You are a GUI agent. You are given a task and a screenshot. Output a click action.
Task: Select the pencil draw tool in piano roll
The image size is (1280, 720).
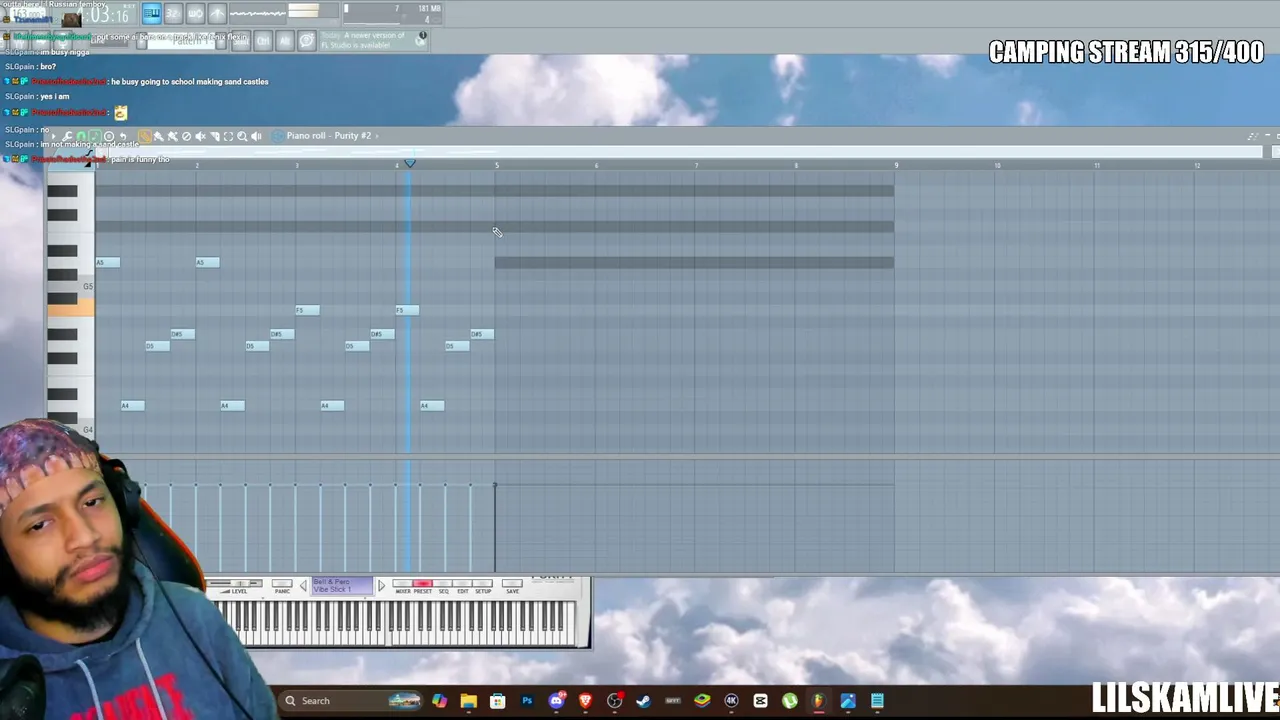[145, 136]
